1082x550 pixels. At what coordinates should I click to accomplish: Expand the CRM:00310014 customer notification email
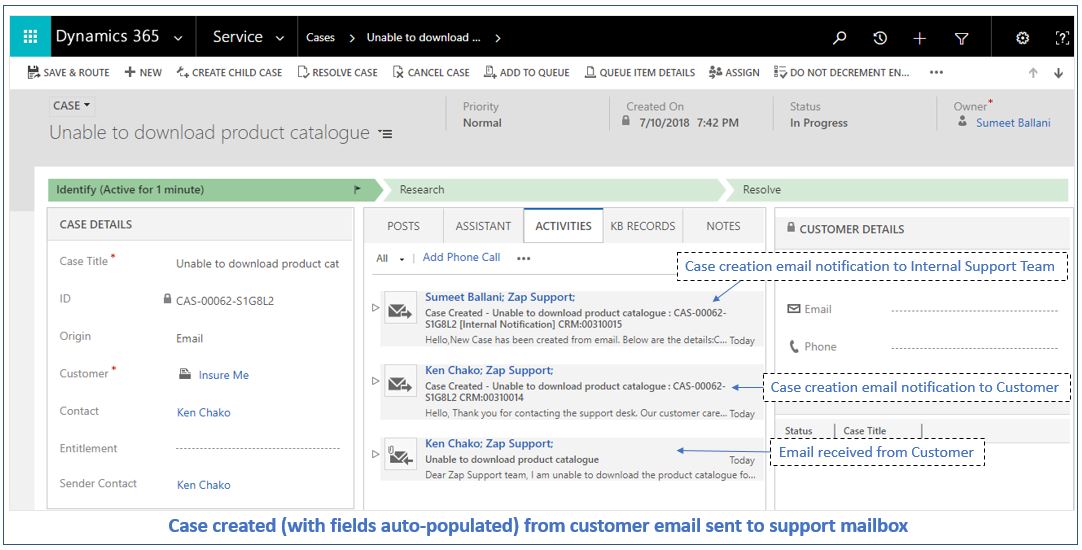(375, 381)
